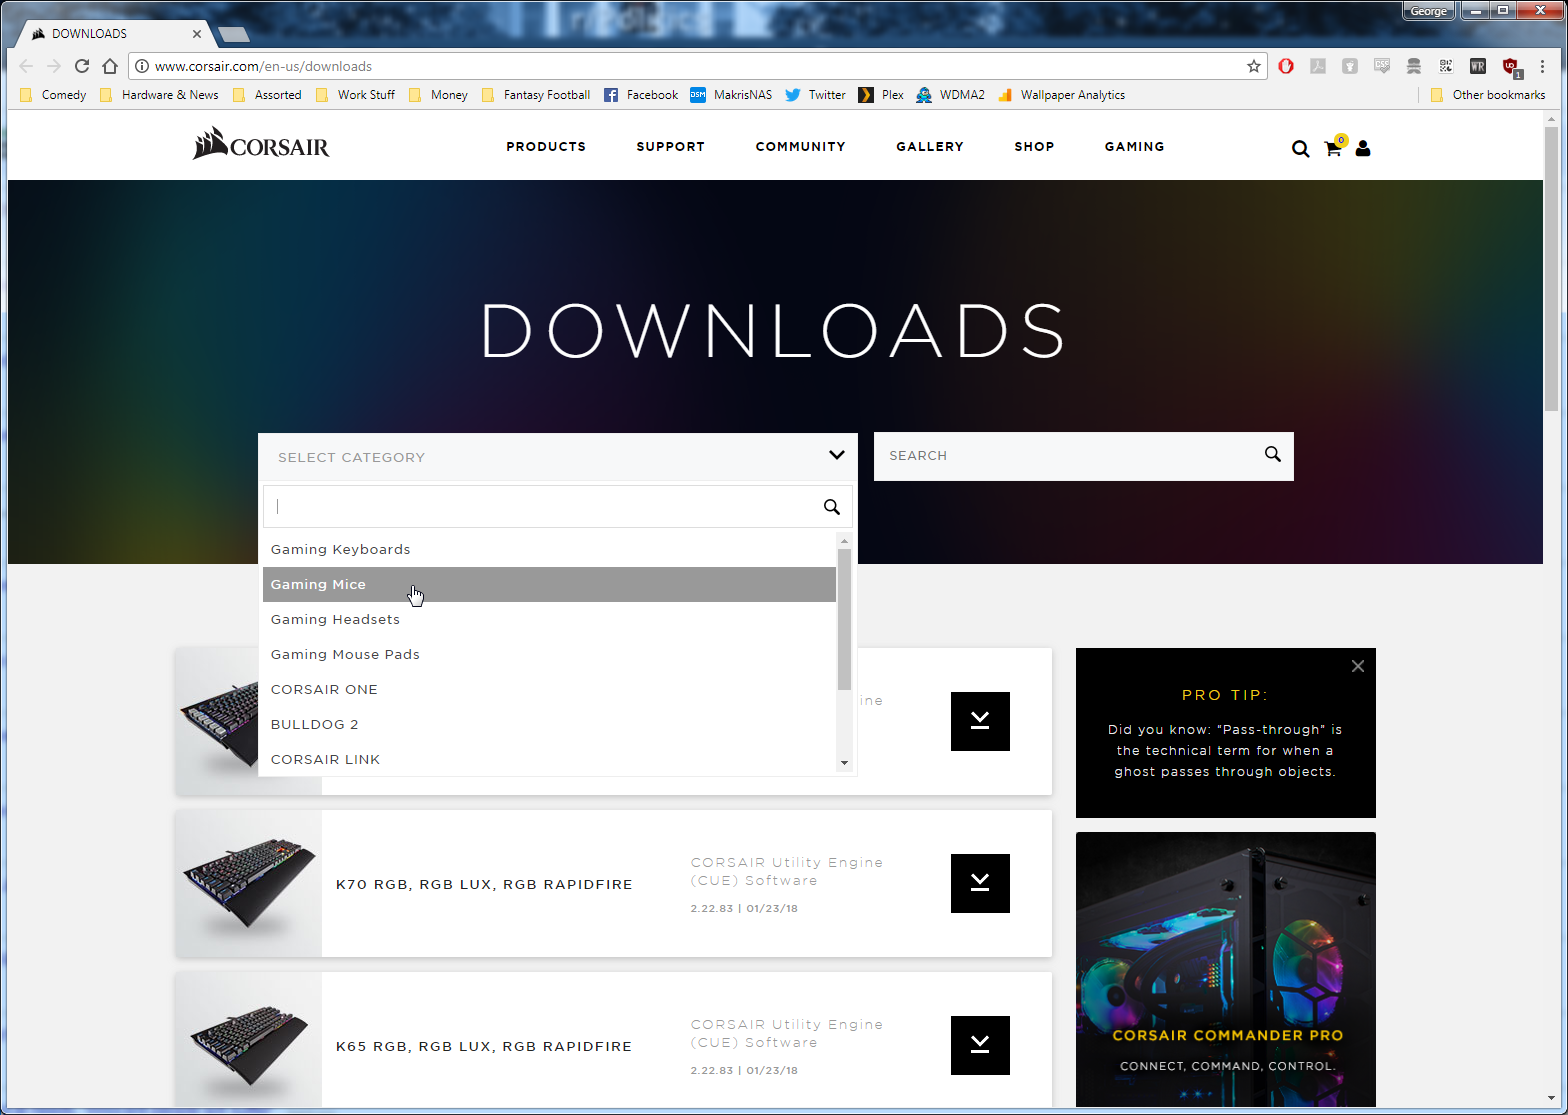Viewport: 1568px width, 1115px height.
Task: Download K70 RGB CUE software
Action: pyautogui.click(x=980, y=883)
